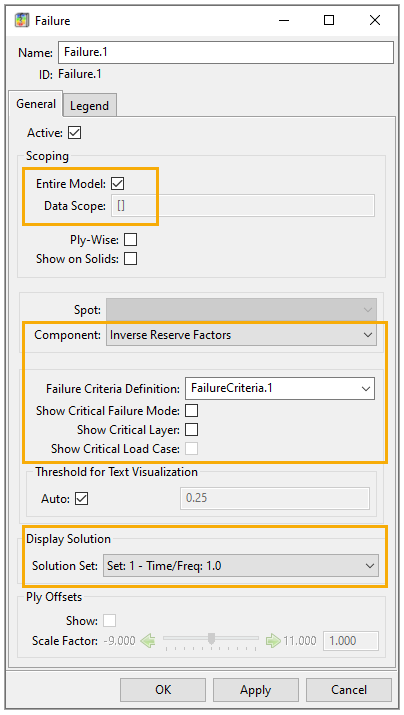
Task: Minimize the Failure dialog window
Action: point(284,21)
